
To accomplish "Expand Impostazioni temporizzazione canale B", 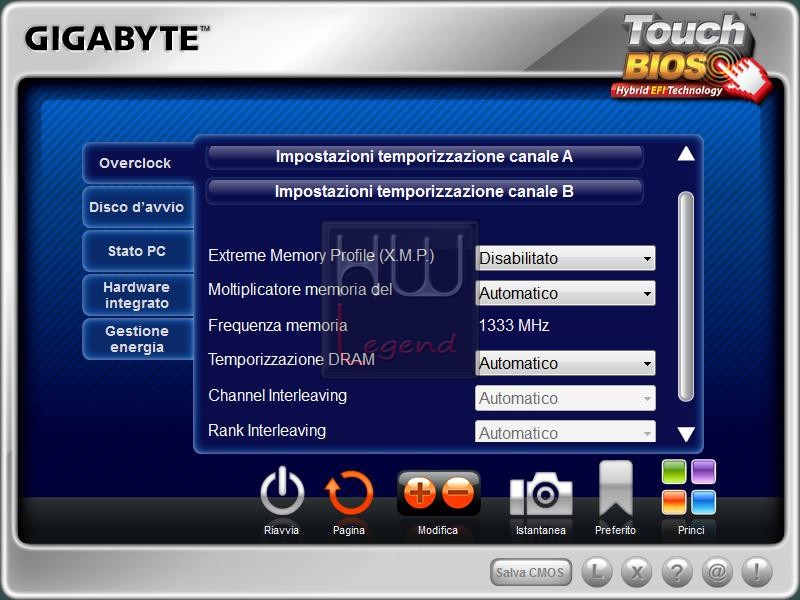I will tap(424, 192).
